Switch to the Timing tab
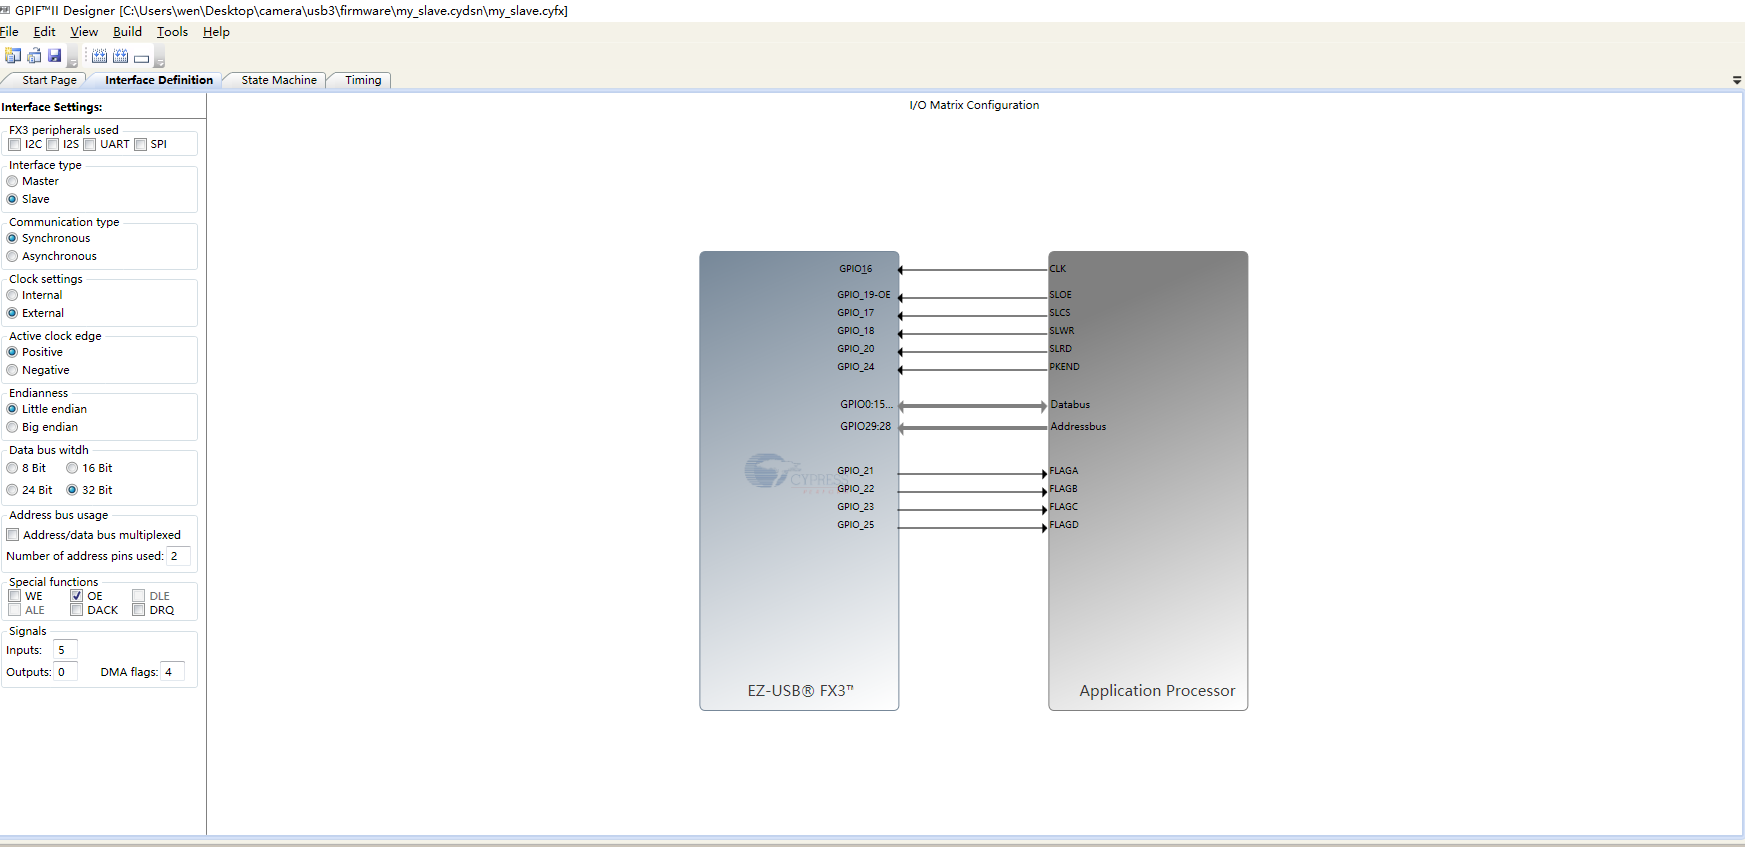 click(x=363, y=80)
